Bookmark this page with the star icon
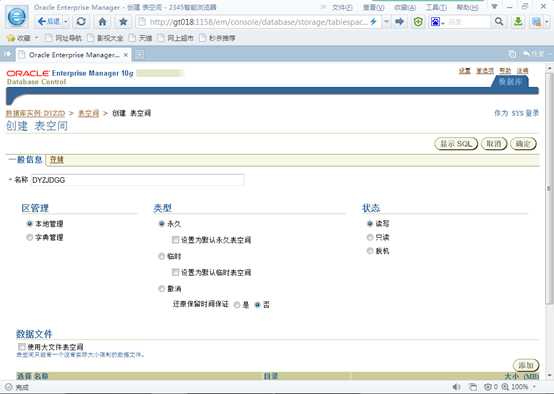 coord(123,22)
